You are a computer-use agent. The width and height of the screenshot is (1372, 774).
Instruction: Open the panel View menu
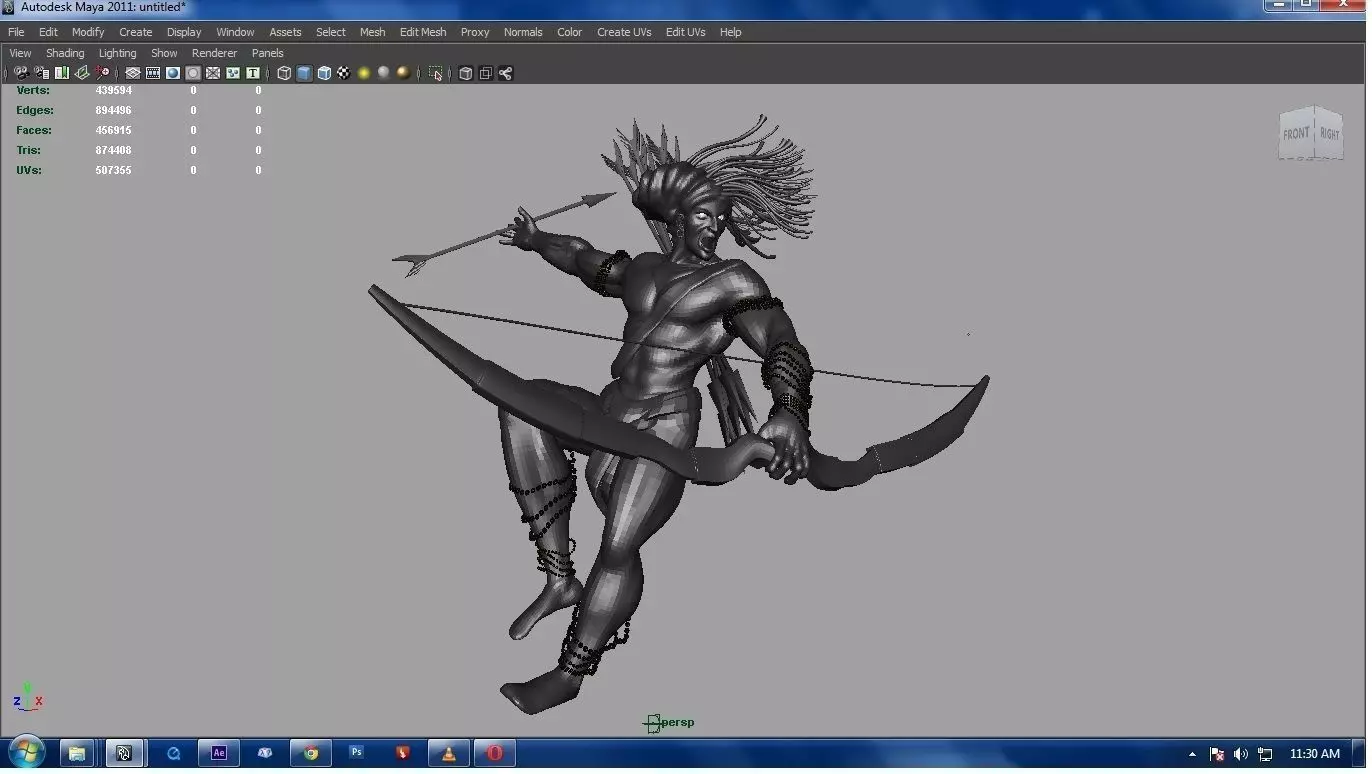point(20,53)
